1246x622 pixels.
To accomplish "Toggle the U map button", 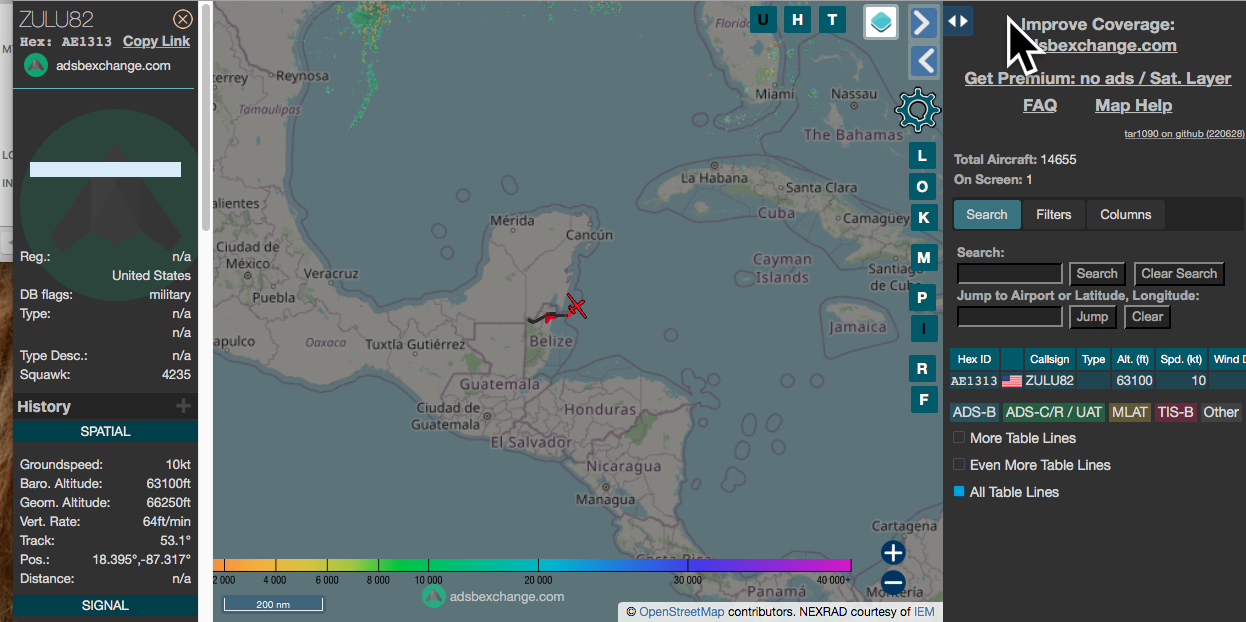I will pos(763,19).
